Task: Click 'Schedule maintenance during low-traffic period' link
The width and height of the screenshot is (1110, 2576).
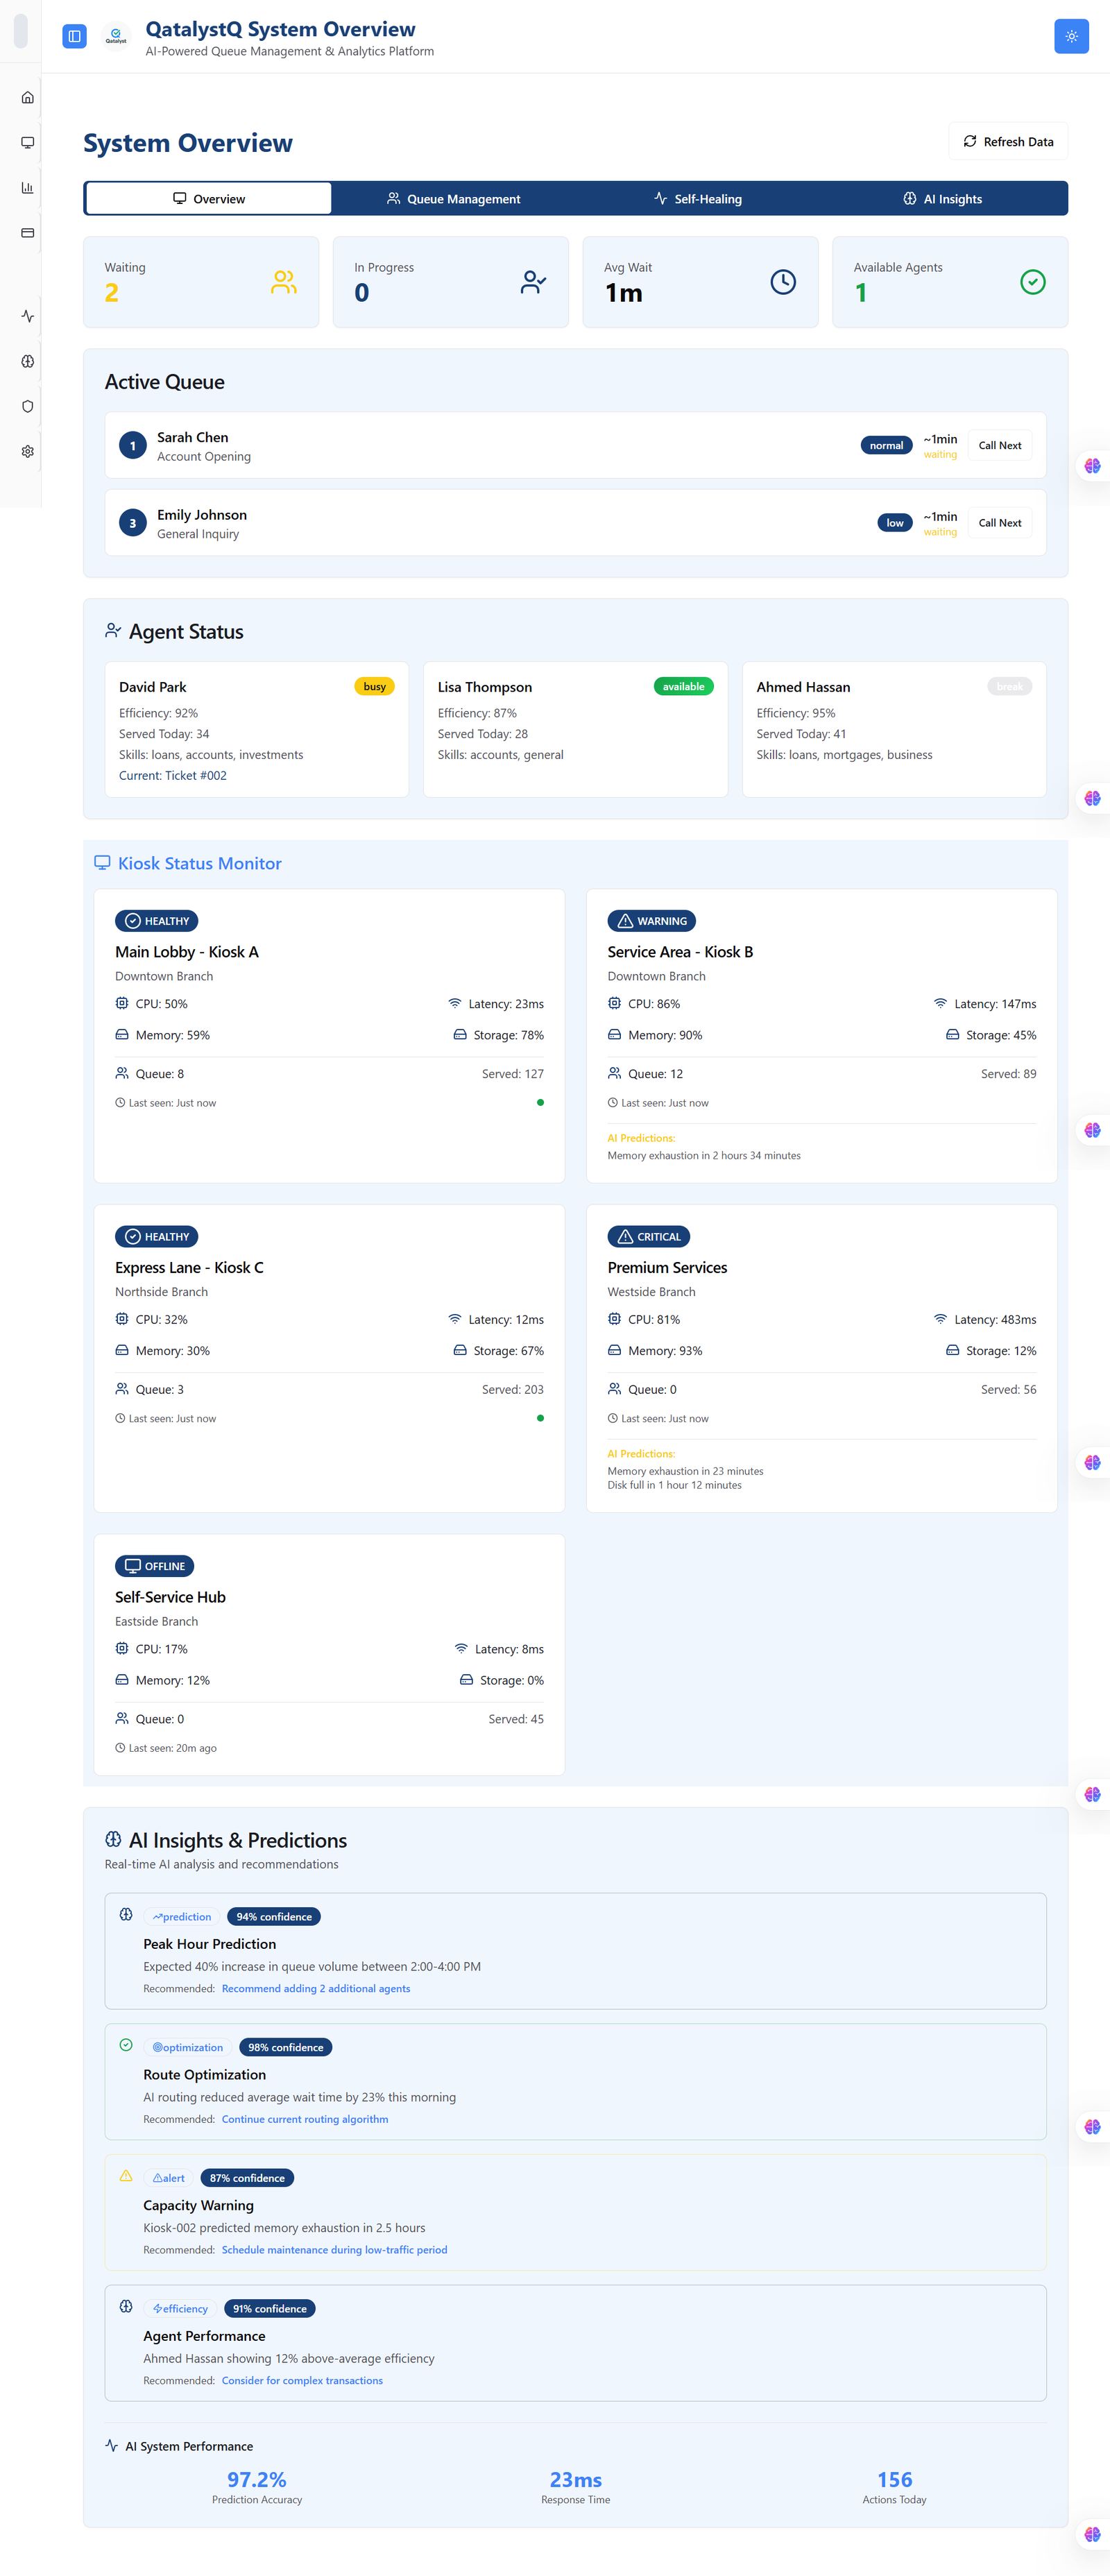Action: [x=334, y=2249]
